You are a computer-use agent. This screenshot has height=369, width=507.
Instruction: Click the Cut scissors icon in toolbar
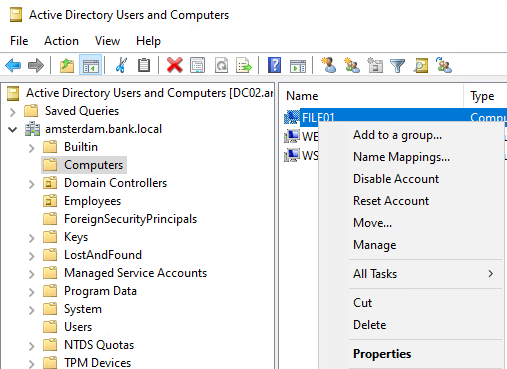tap(121, 65)
